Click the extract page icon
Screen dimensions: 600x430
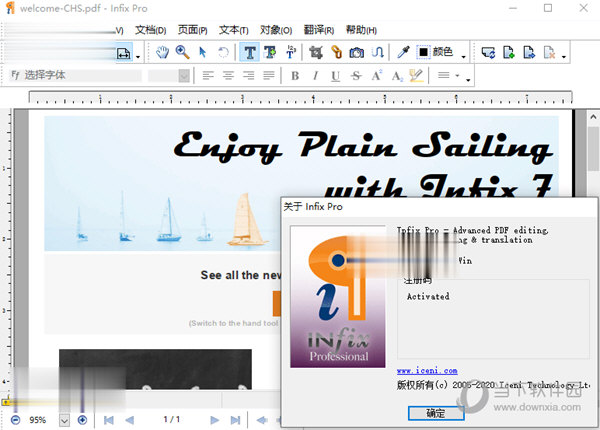click(529, 52)
